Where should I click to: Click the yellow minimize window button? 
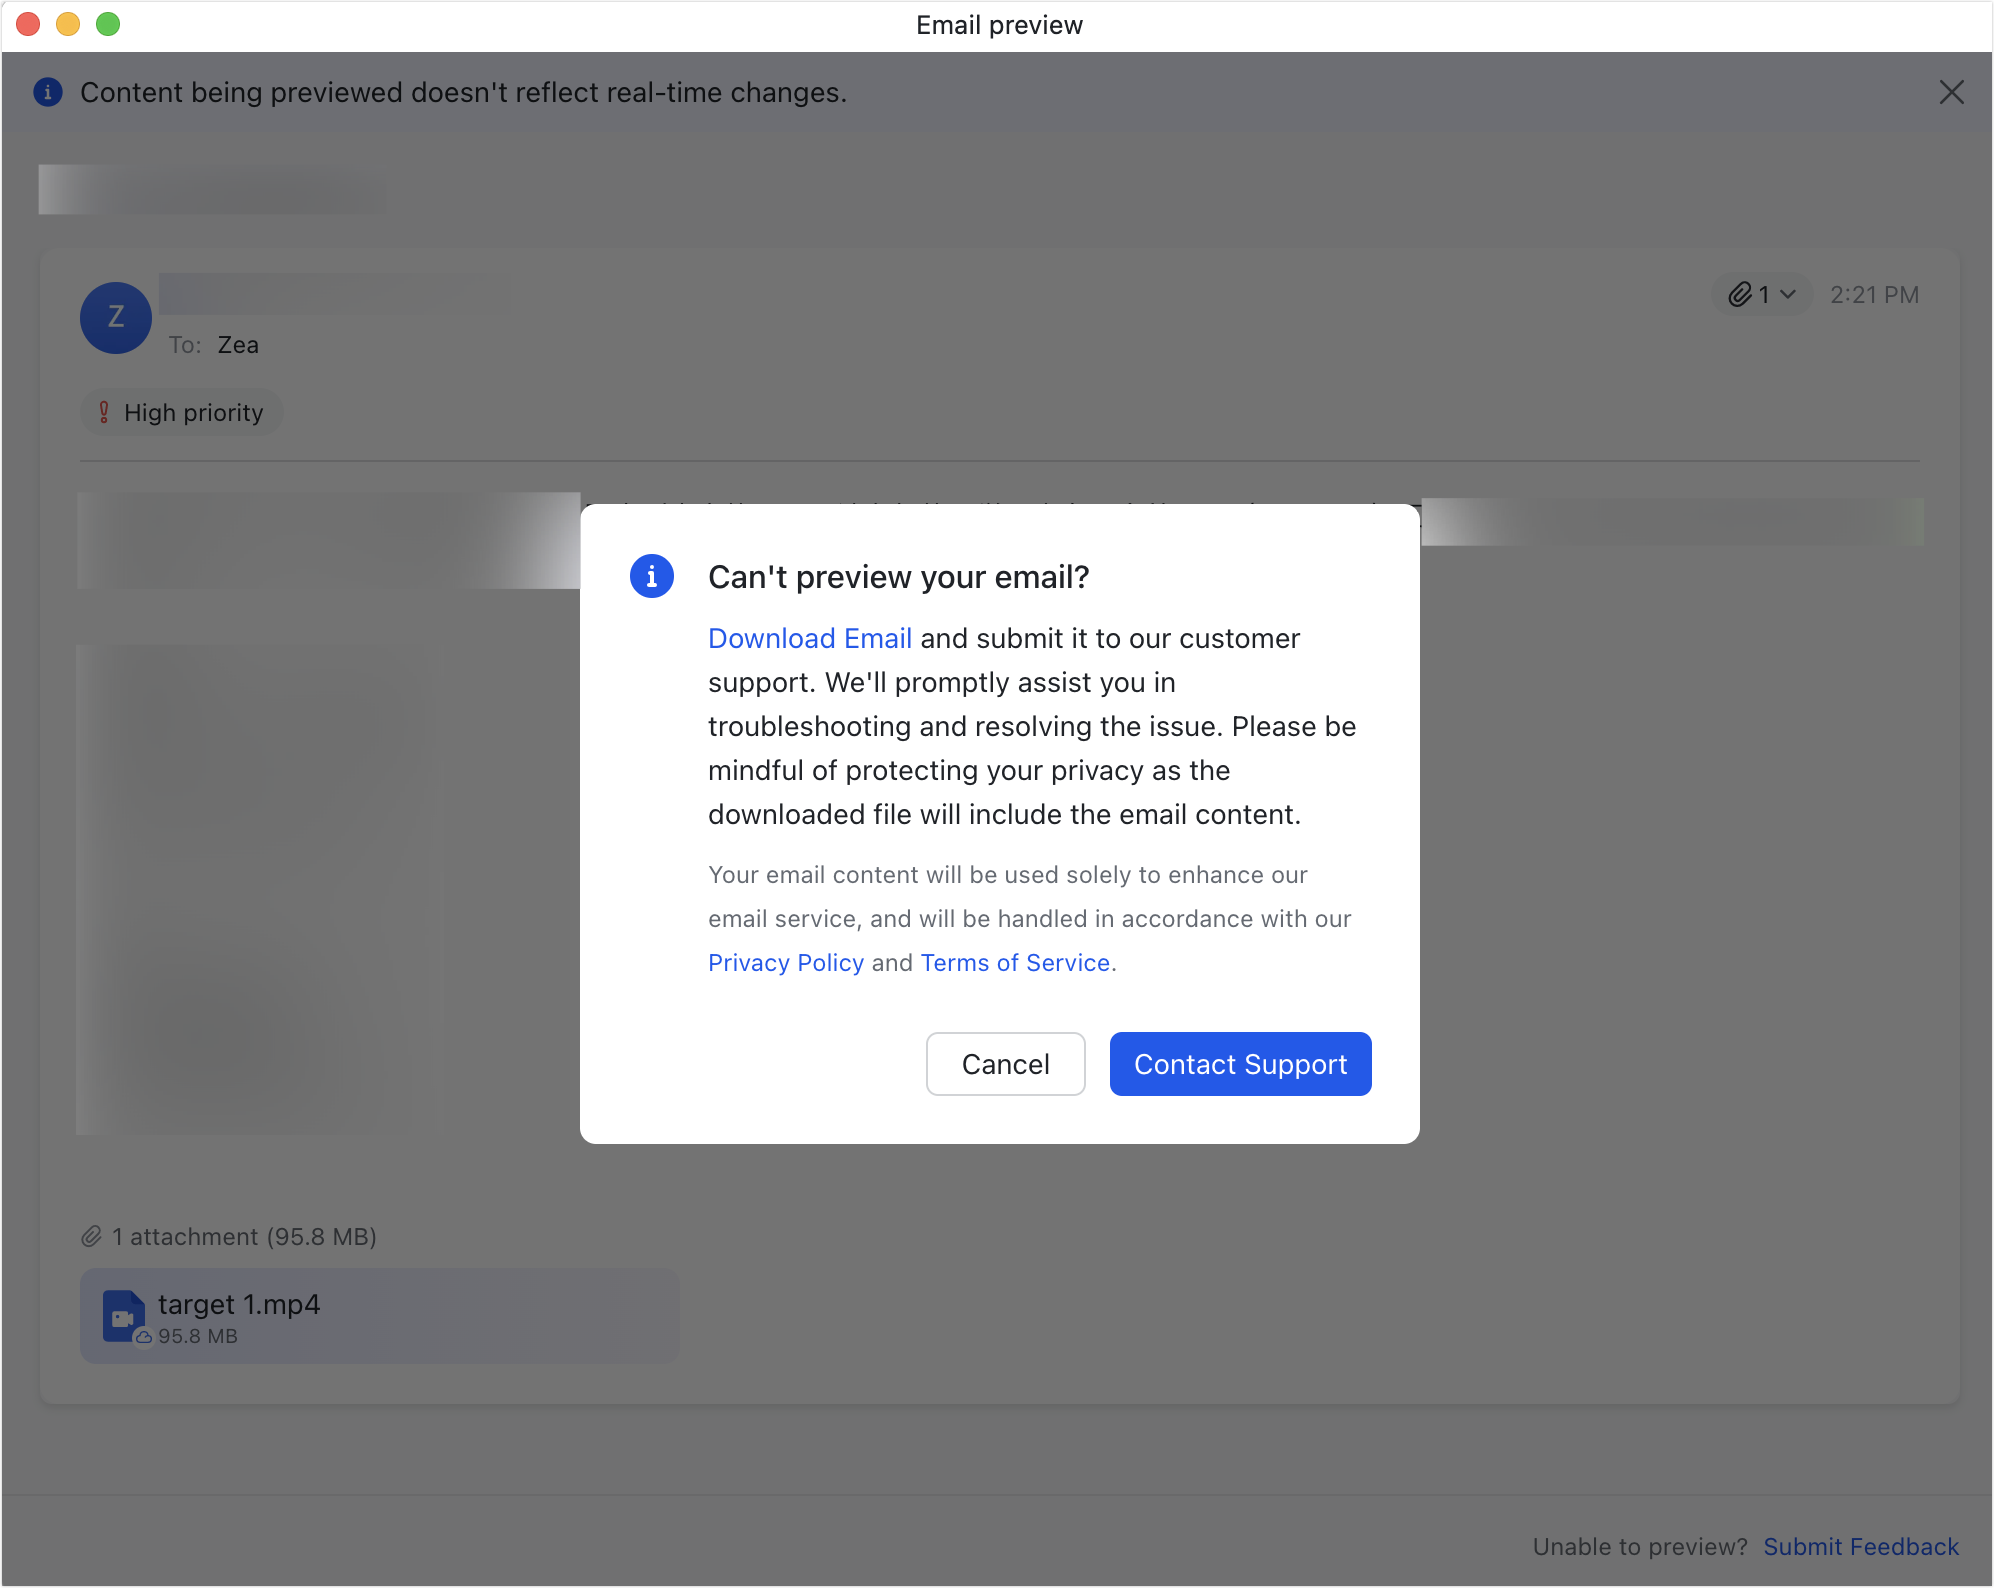68,24
